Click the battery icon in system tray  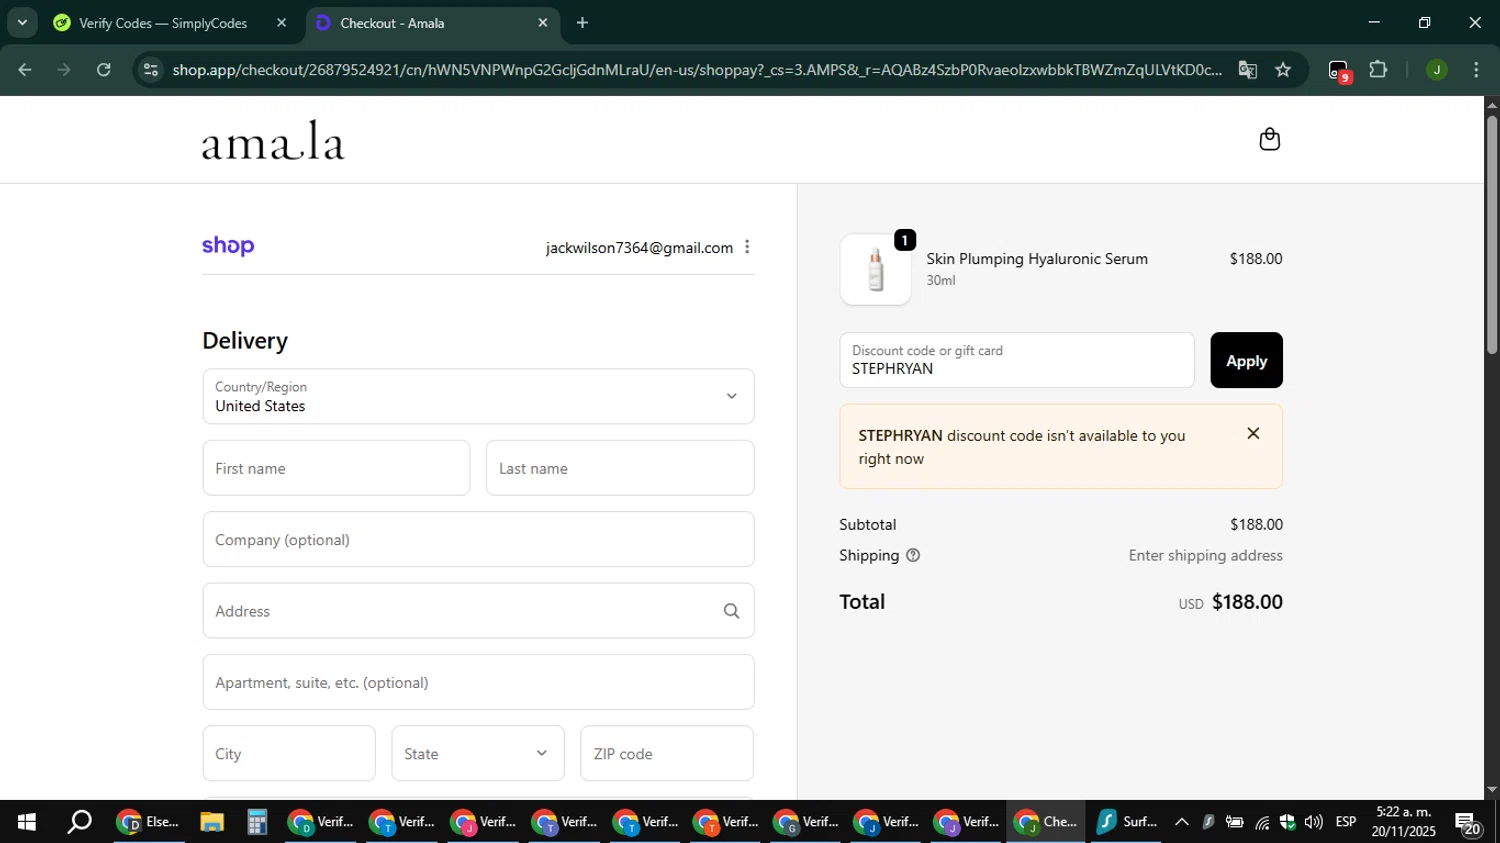click(x=1235, y=822)
